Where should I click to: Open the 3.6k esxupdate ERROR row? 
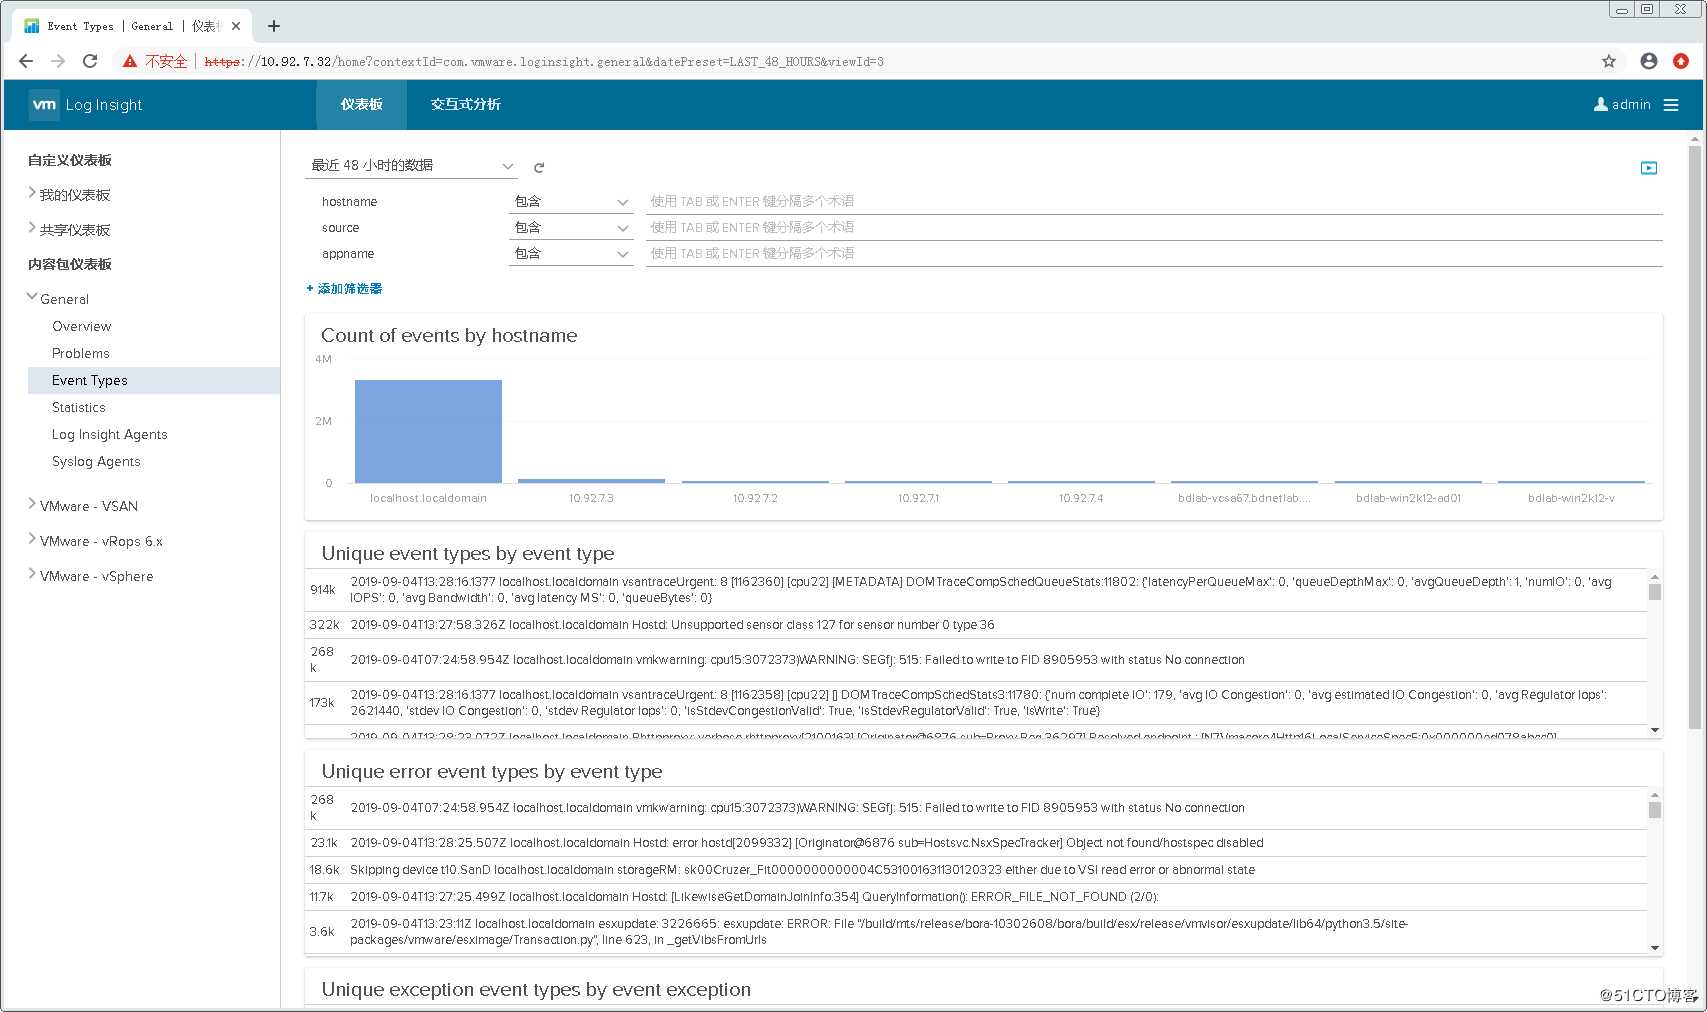click(976, 931)
